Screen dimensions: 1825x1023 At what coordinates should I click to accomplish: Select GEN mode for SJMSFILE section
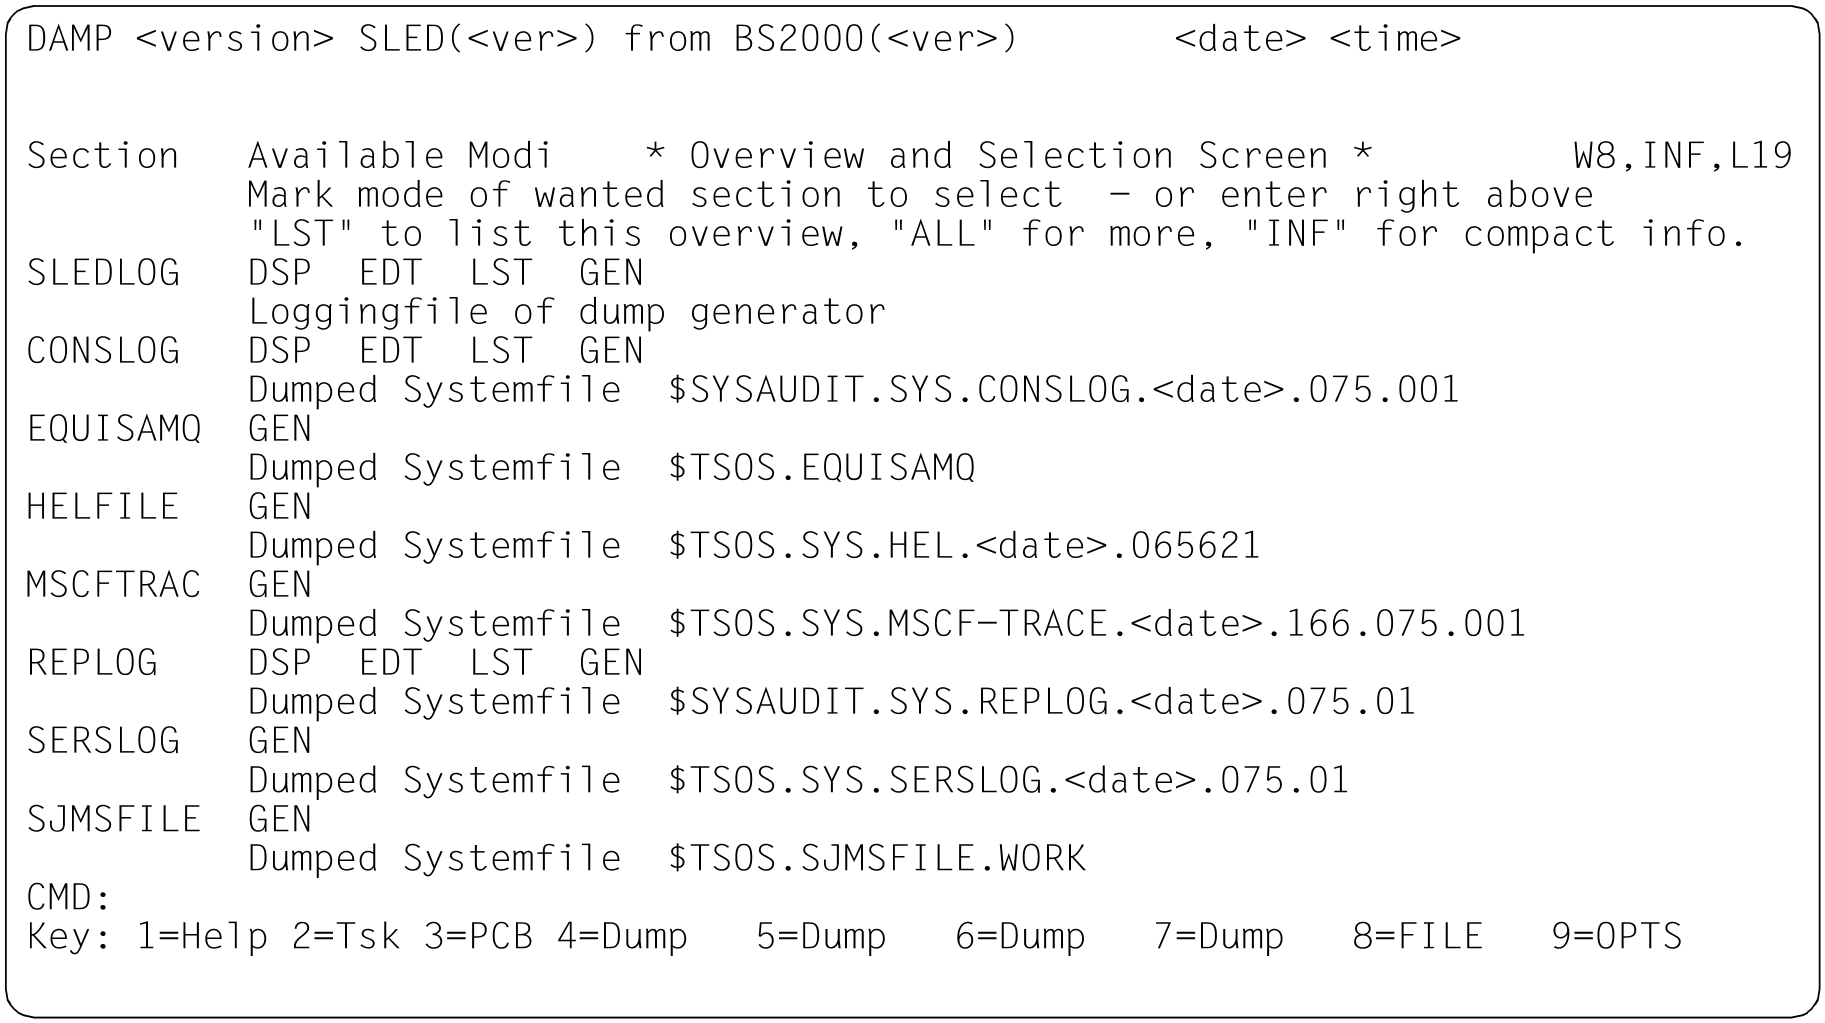click(x=279, y=819)
